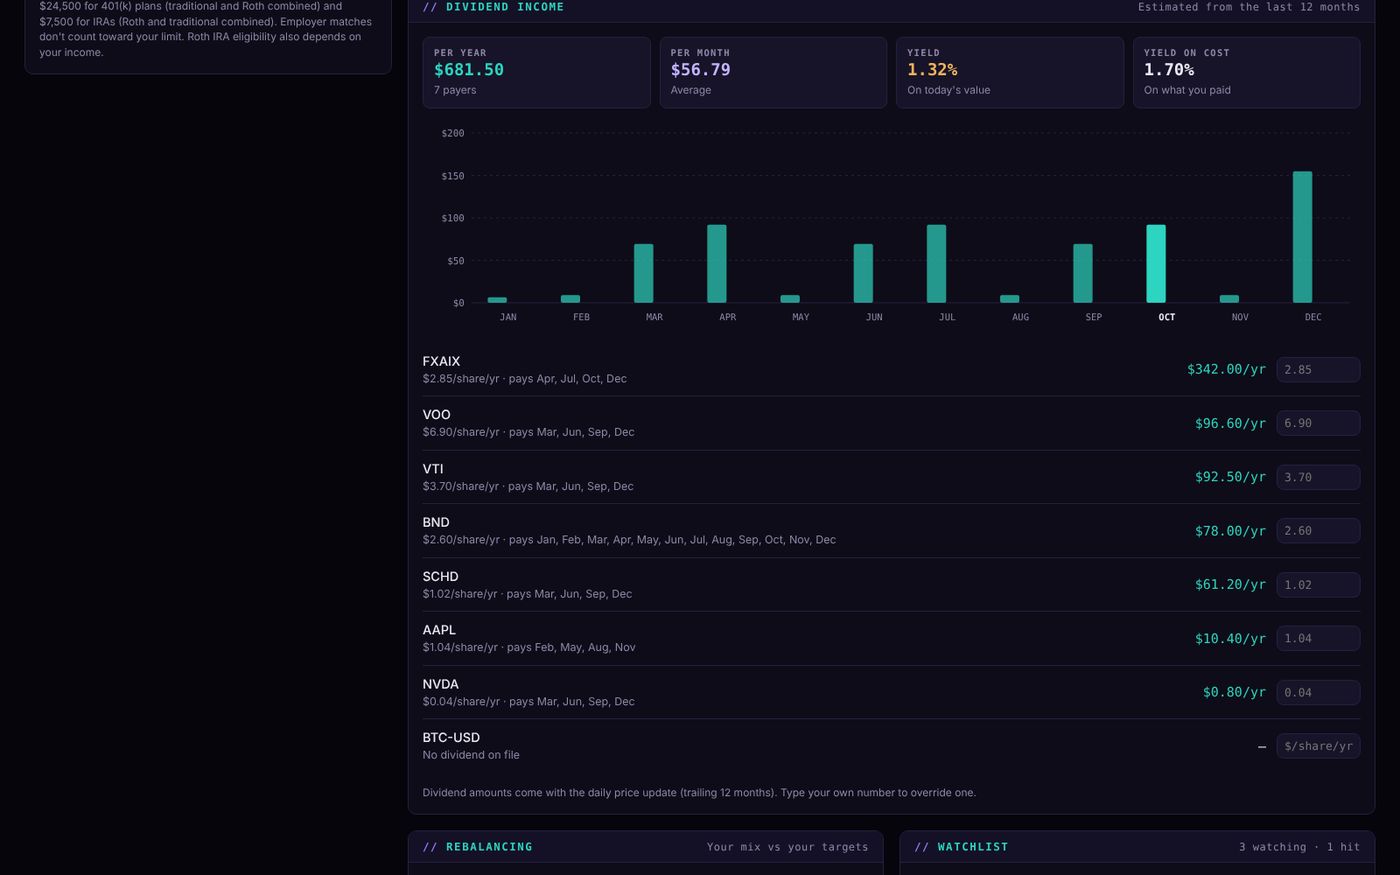Edit FXAIX dividend per share field
Screen dimensions: 1400x875
click(1318, 370)
